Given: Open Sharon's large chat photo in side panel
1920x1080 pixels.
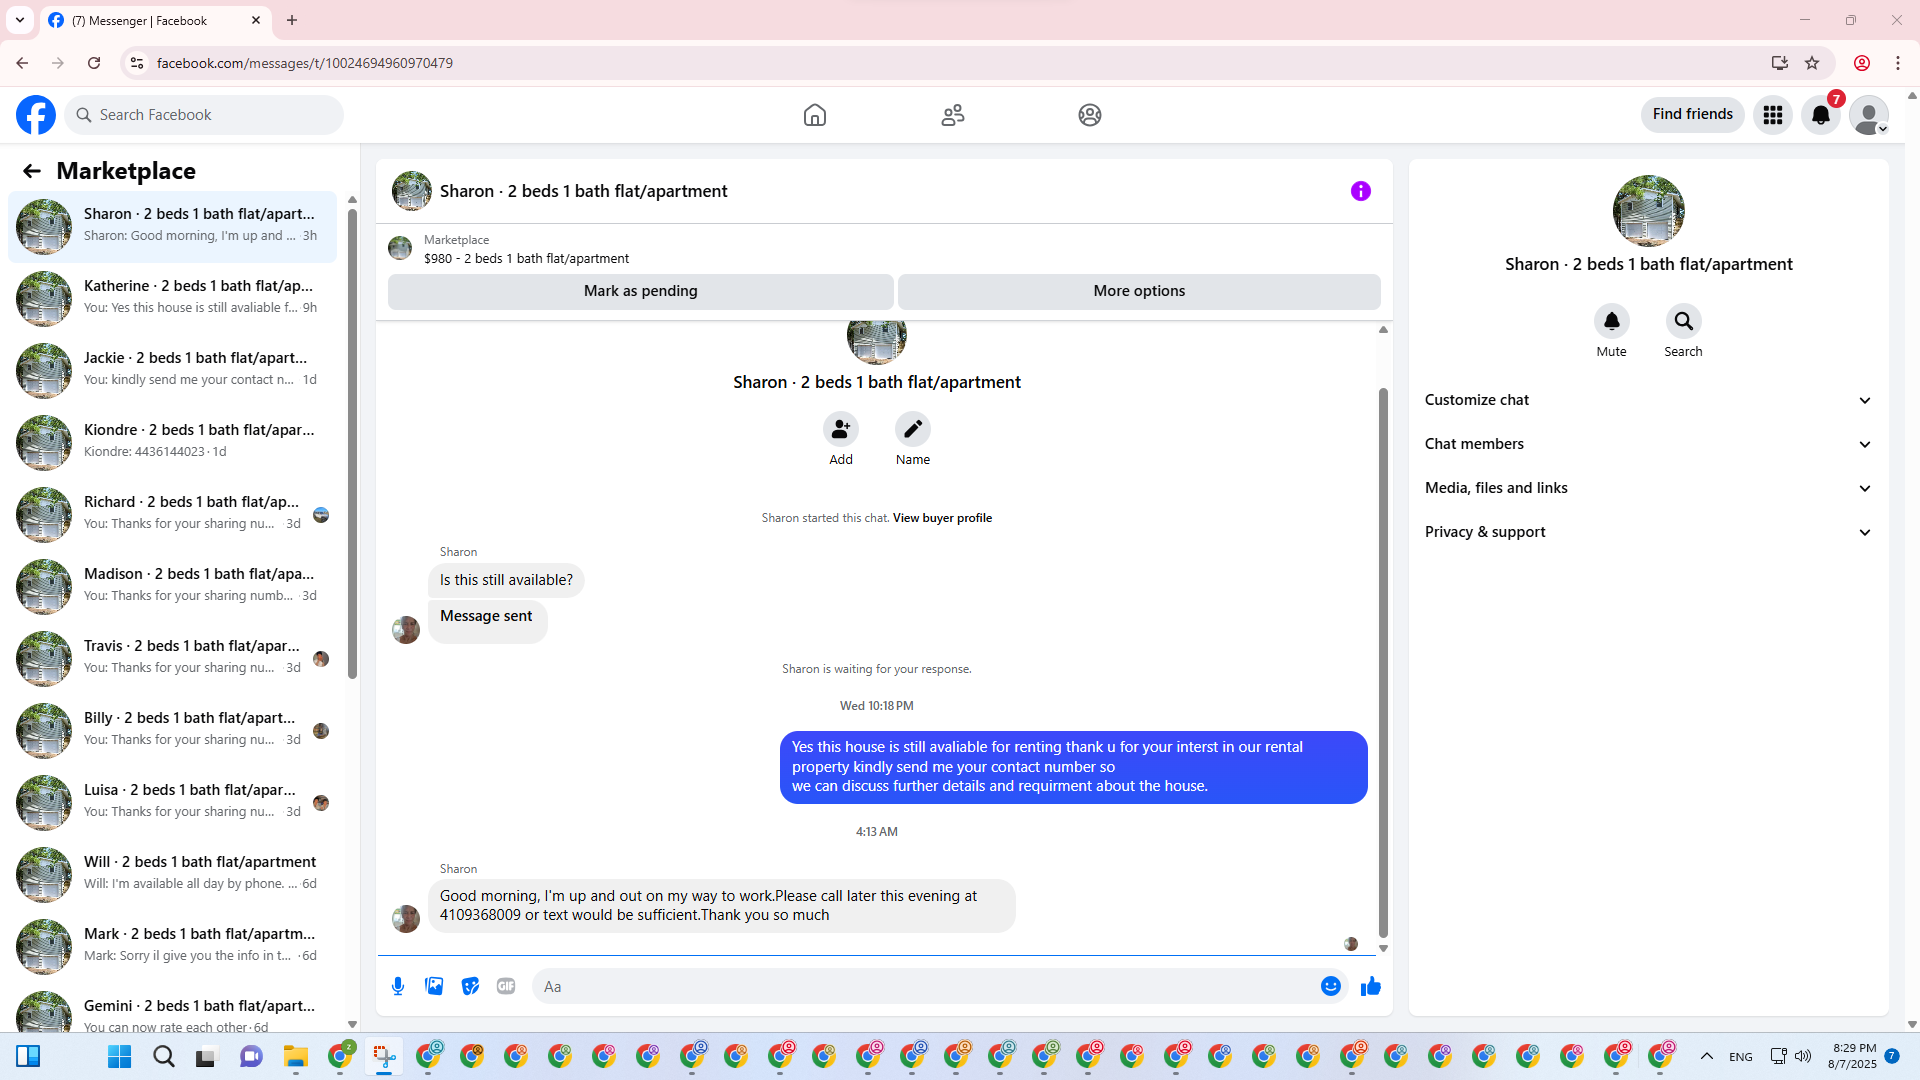Looking at the screenshot, I should (1648, 211).
